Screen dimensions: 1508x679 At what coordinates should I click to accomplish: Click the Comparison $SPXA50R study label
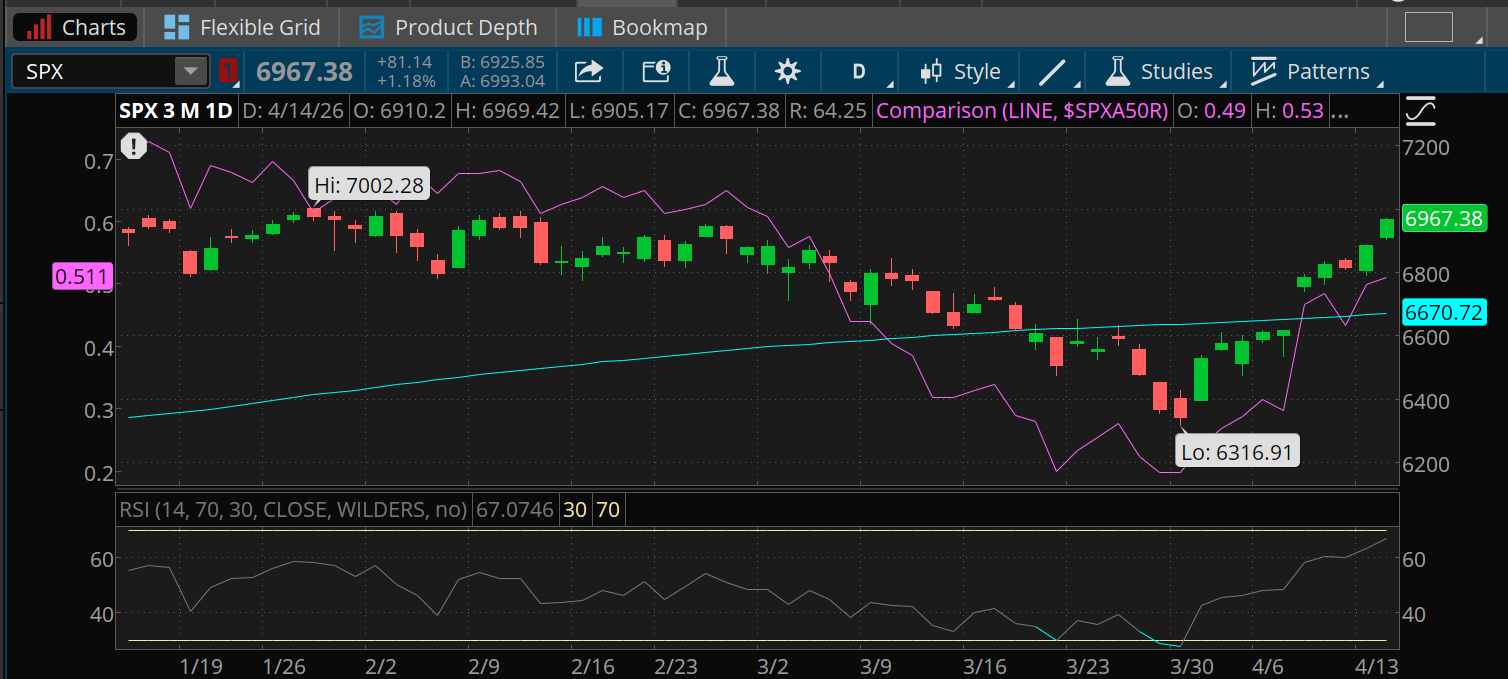(x=1020, y=110)
